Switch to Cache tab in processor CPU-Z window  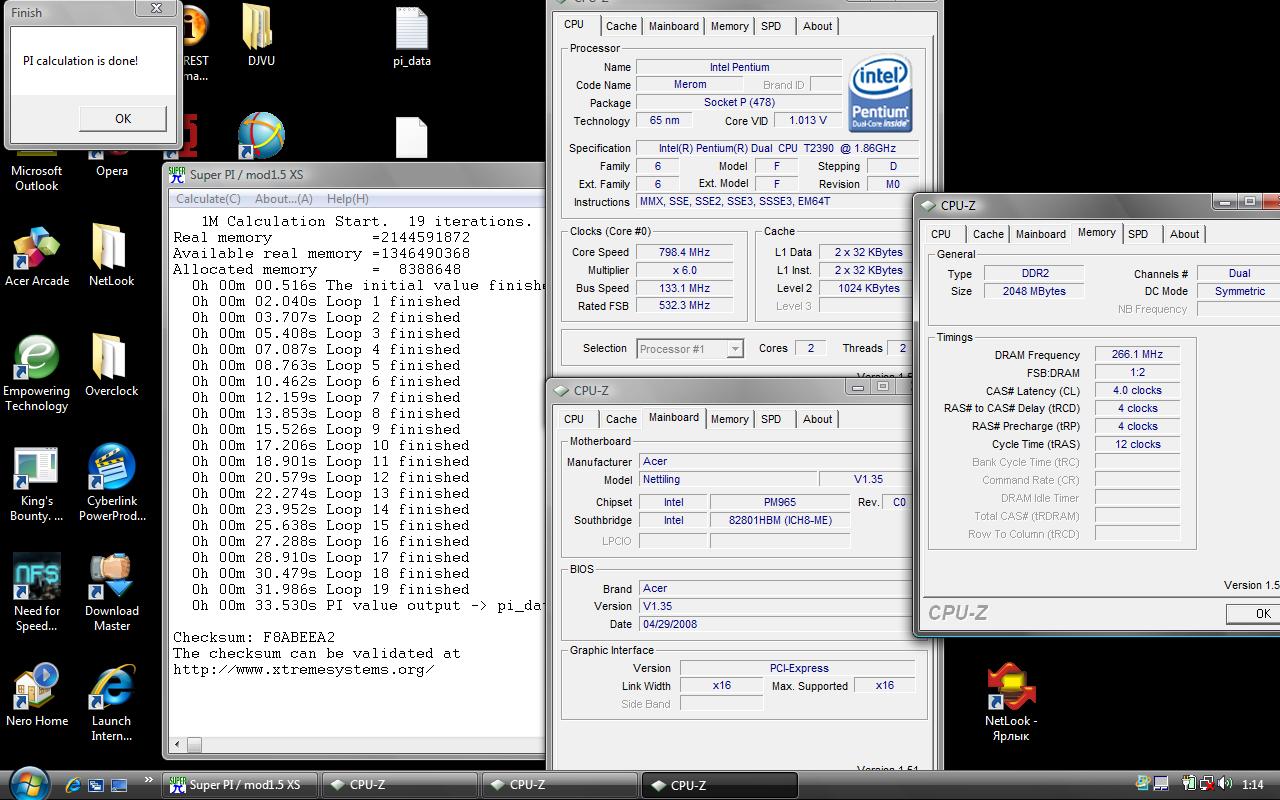(x=621, y=26)
